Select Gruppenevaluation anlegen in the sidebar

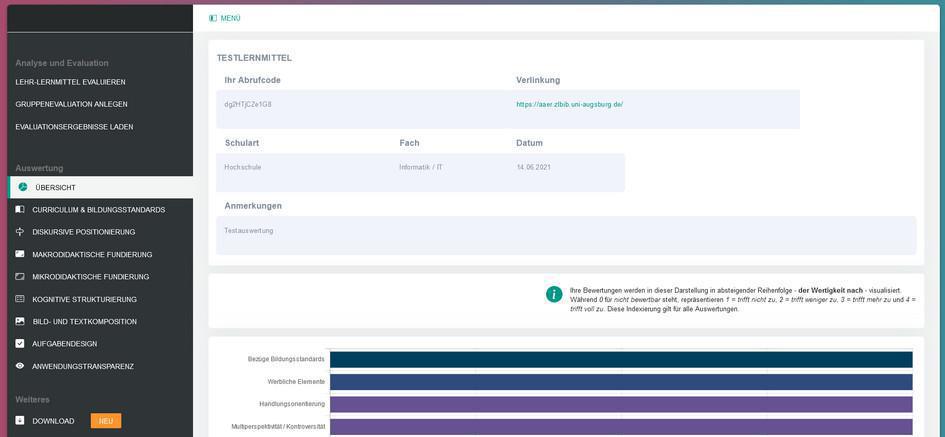(71, 104)
